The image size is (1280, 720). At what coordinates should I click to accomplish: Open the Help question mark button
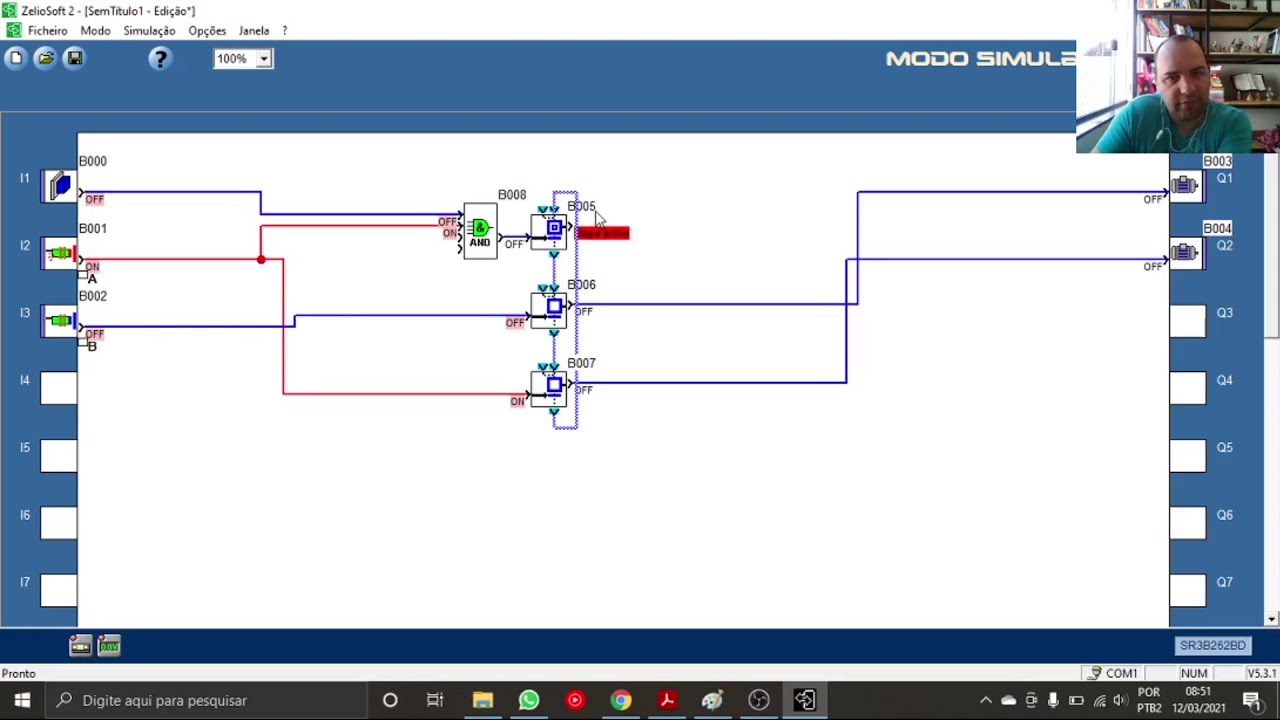click(160, 59)
